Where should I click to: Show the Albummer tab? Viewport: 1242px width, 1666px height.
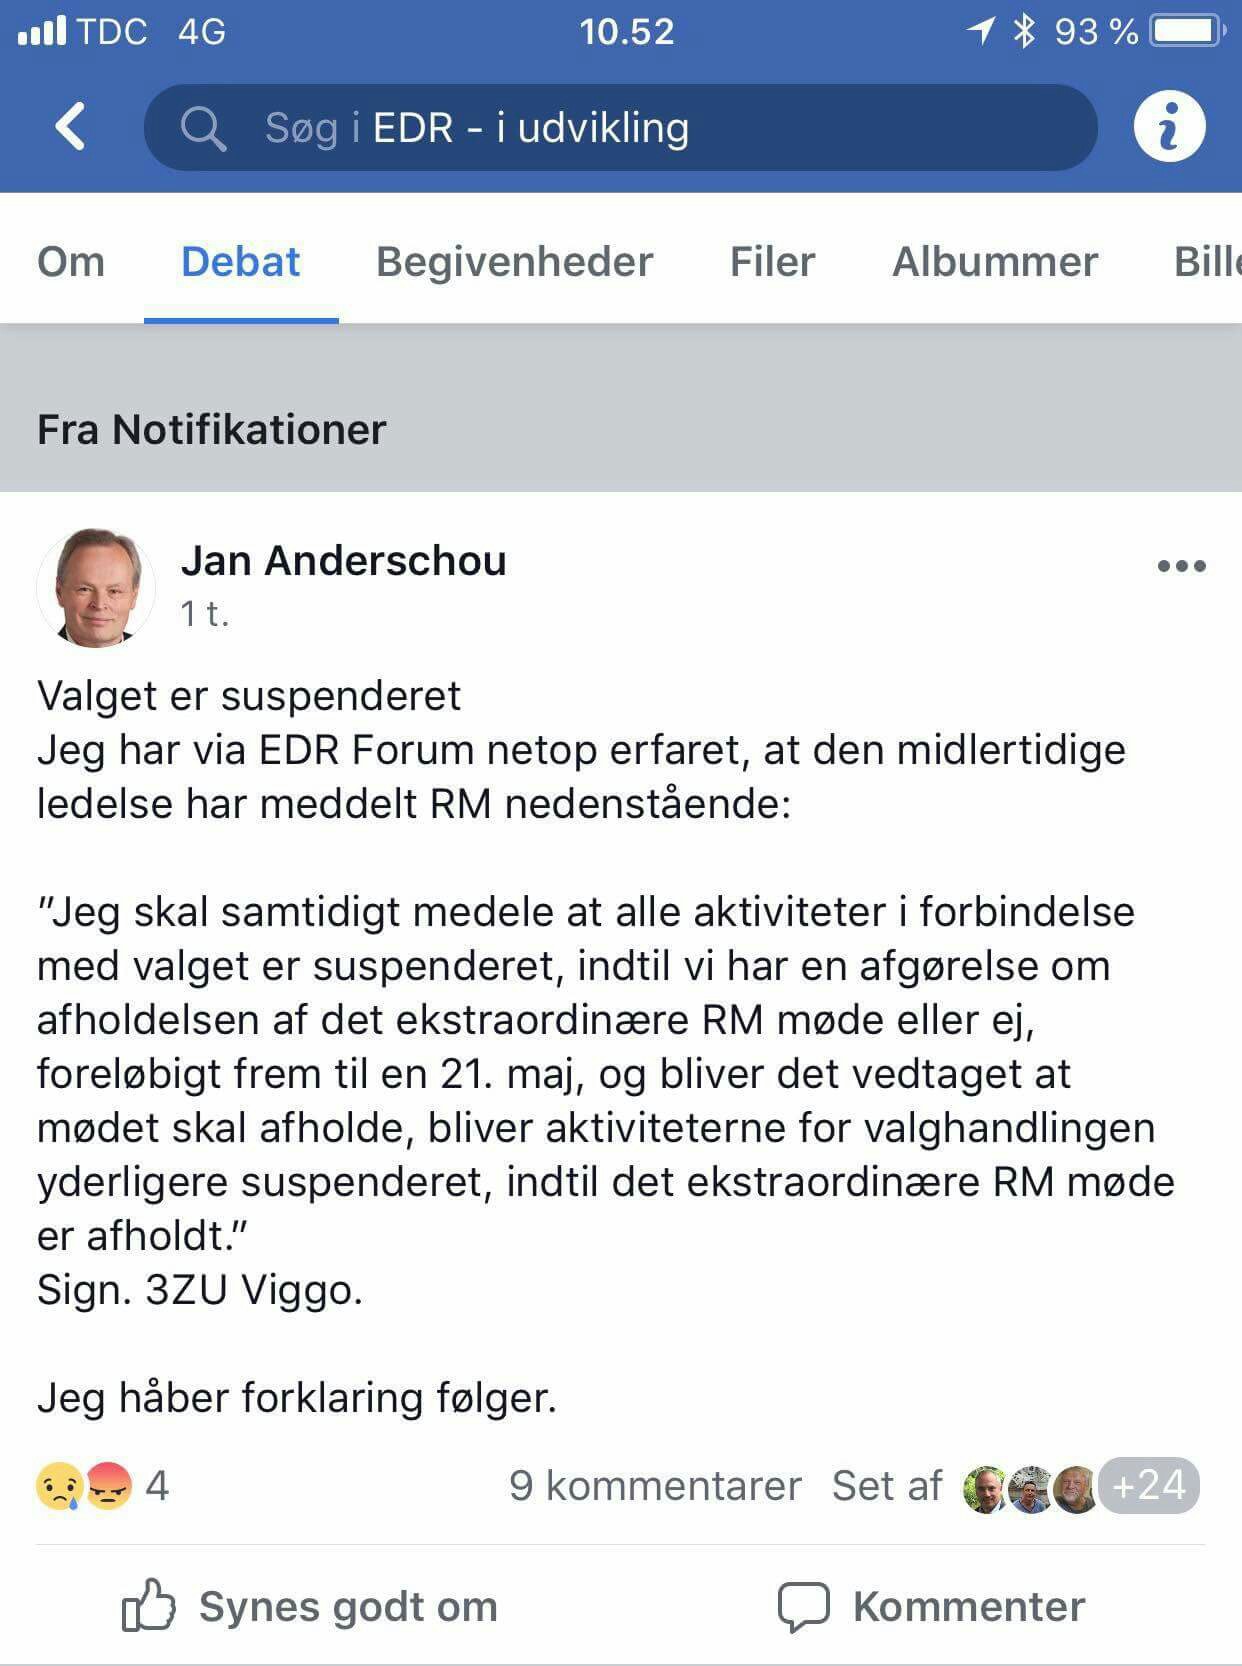(994, 262)
